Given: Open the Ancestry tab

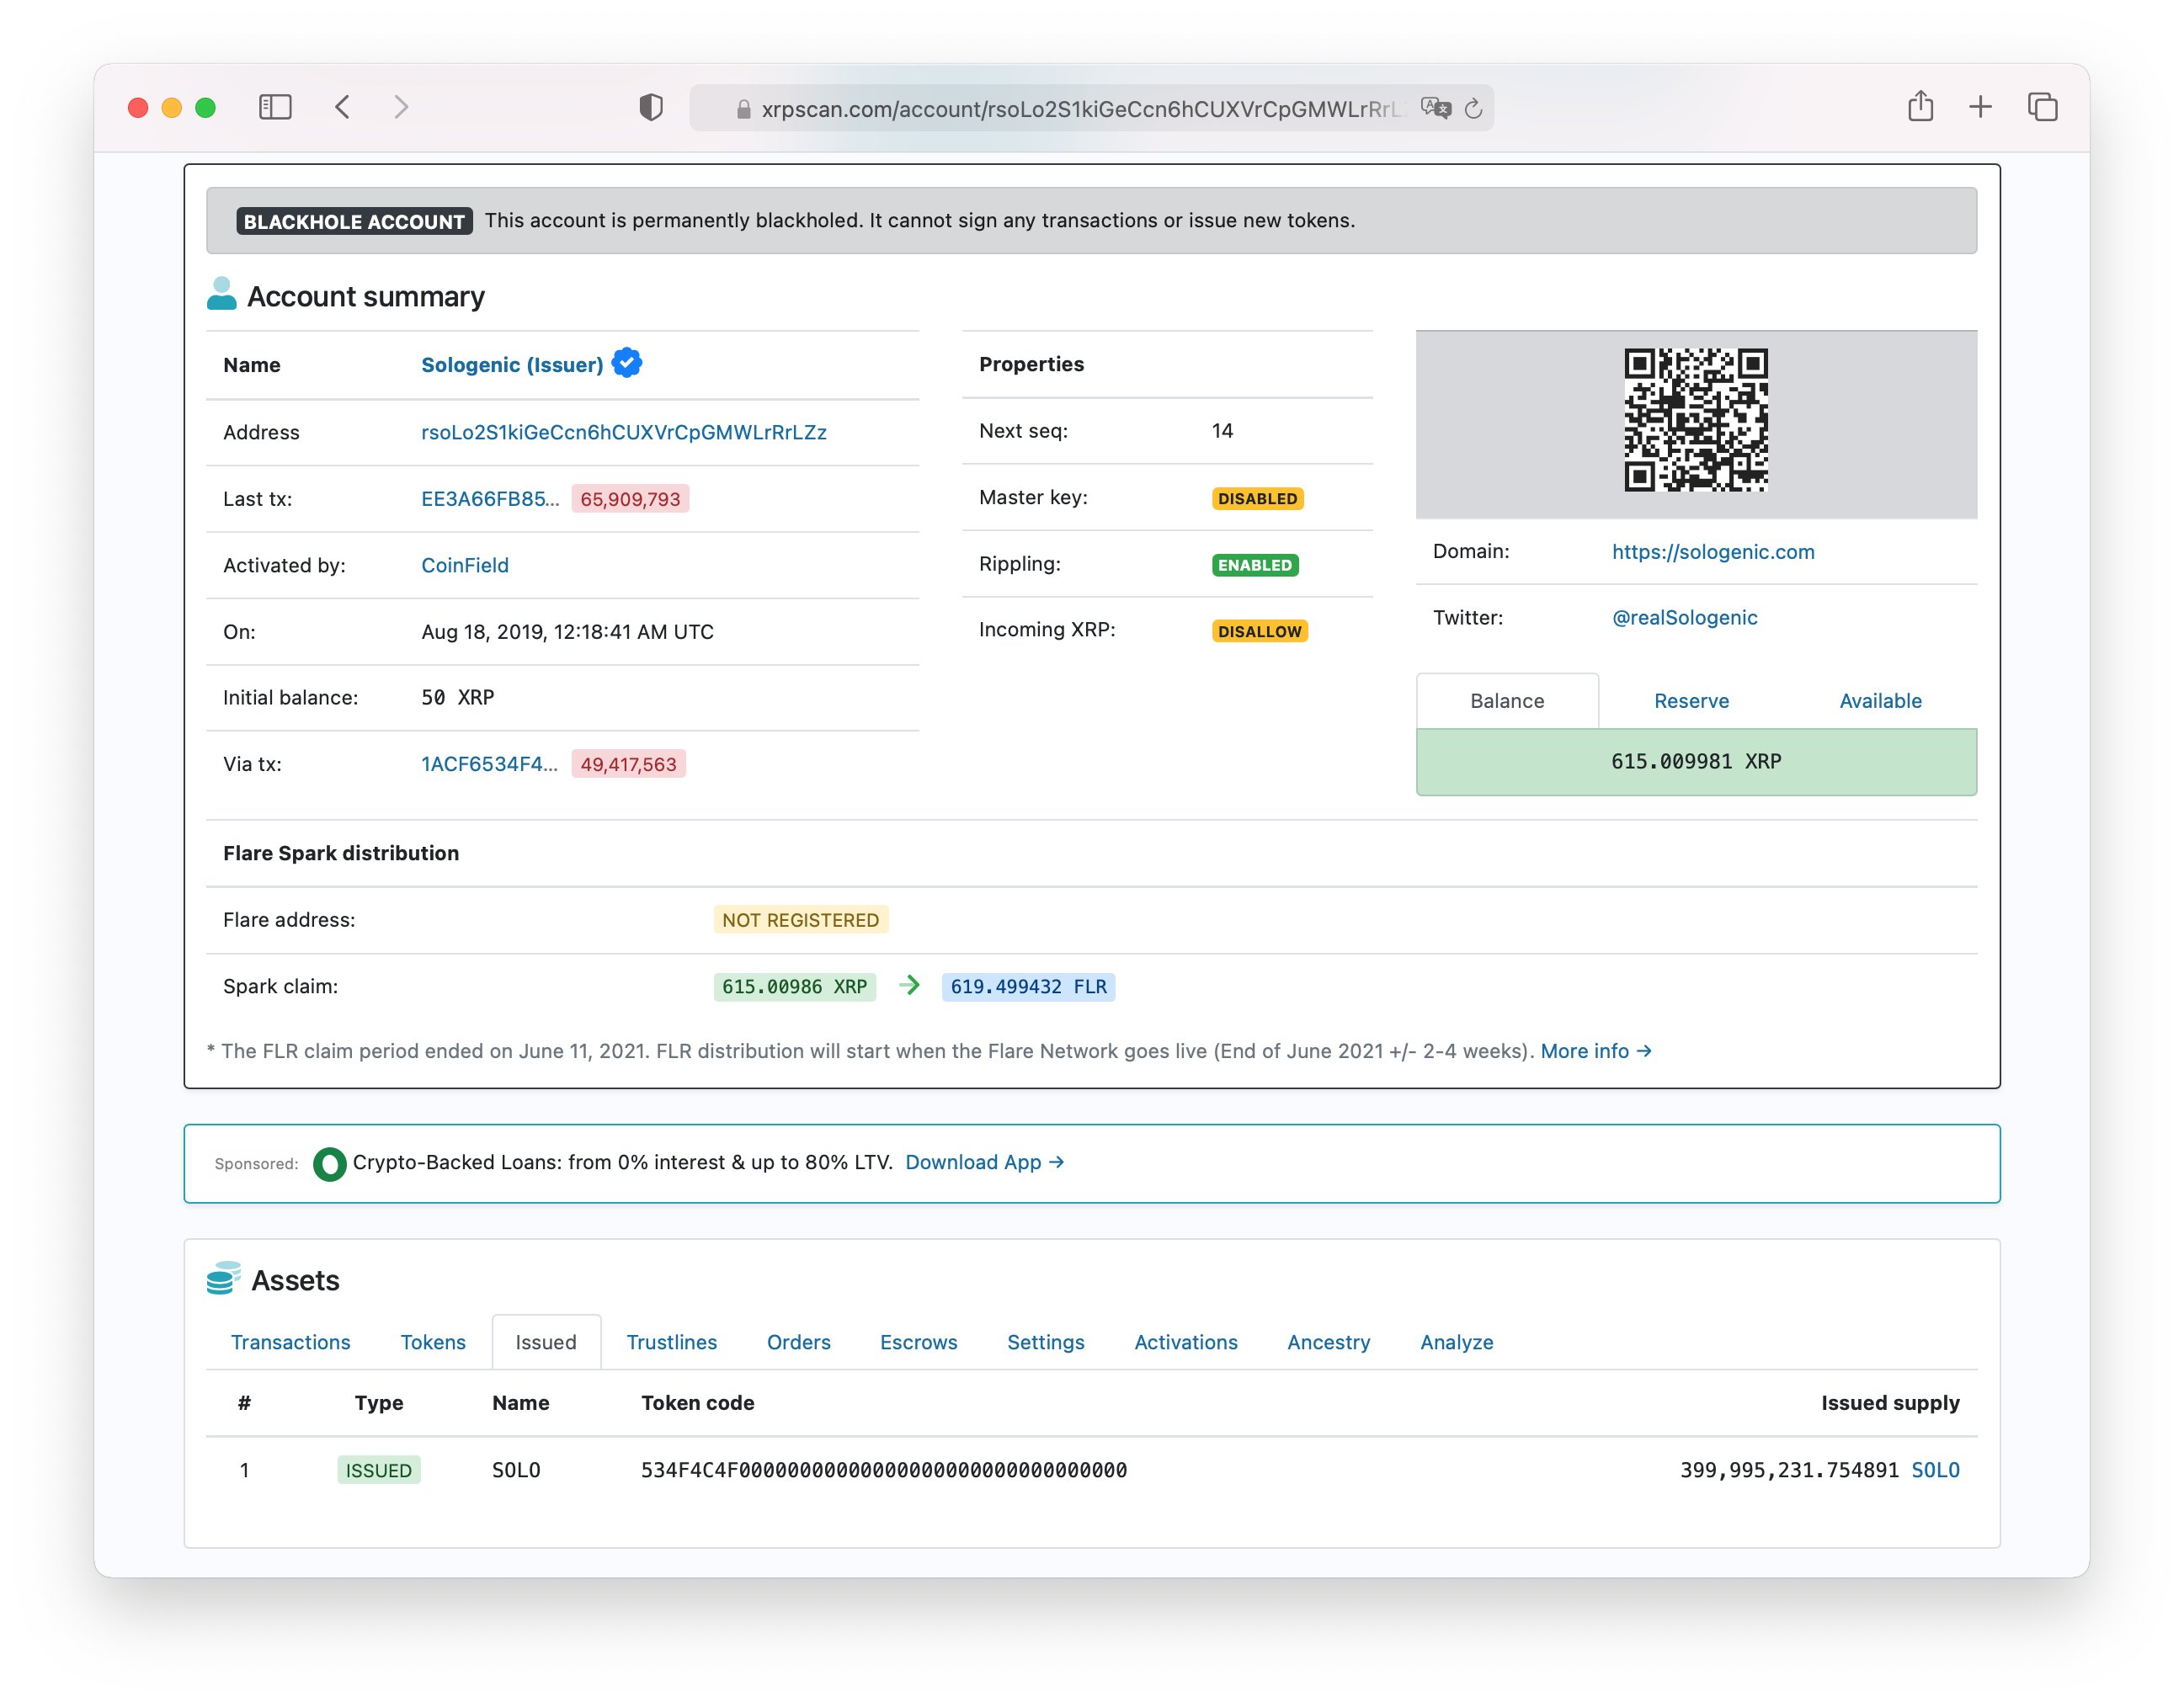Looking at the screenshot, I should pos(1328,1342).
